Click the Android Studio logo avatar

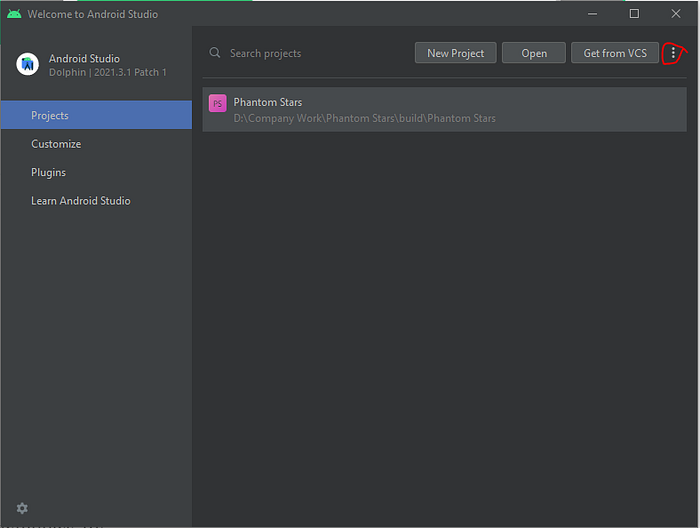pyautogui.click(x=28, y=64)
